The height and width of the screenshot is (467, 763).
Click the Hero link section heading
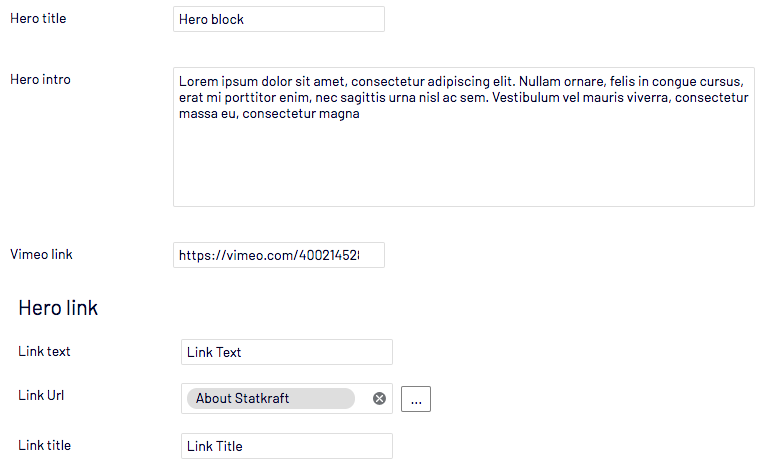click(58, 307)
